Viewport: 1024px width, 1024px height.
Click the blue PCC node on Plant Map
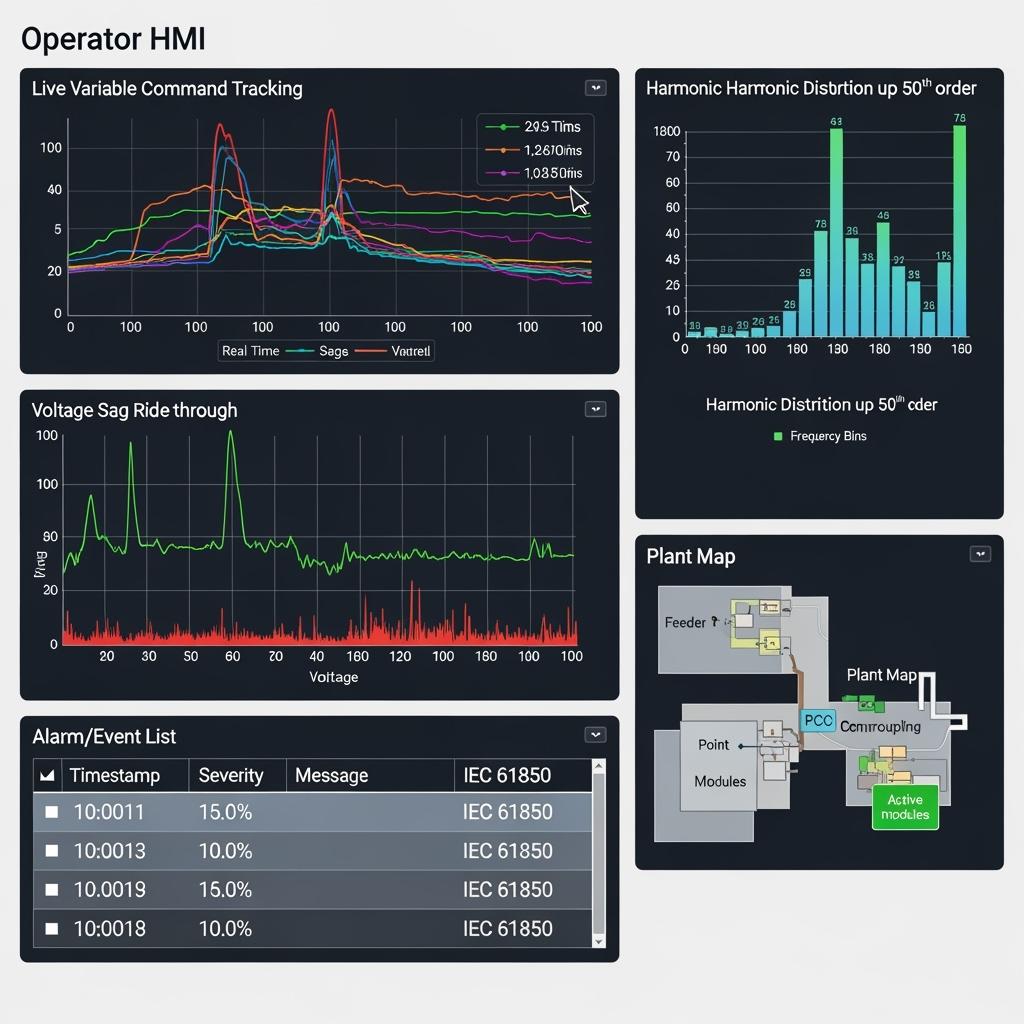818,721
